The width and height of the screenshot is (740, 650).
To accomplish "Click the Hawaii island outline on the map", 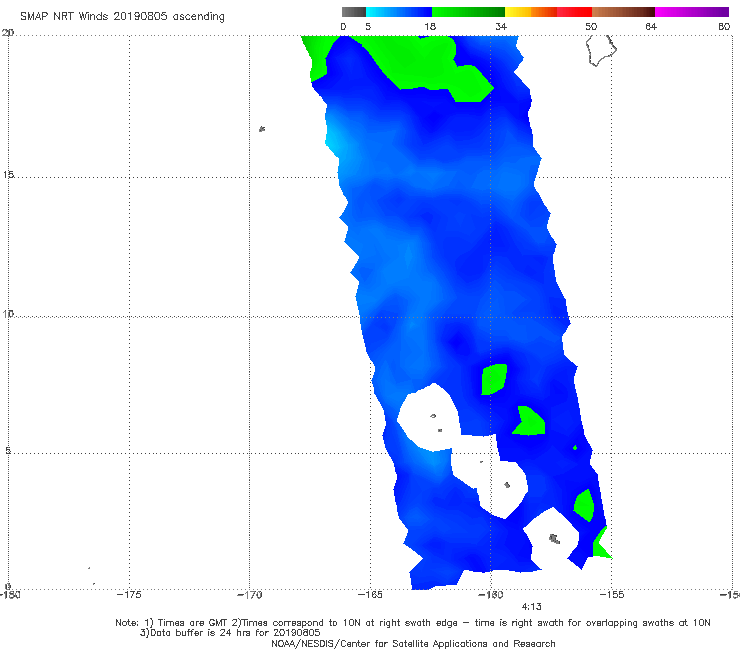I will [x=601, y=51].
